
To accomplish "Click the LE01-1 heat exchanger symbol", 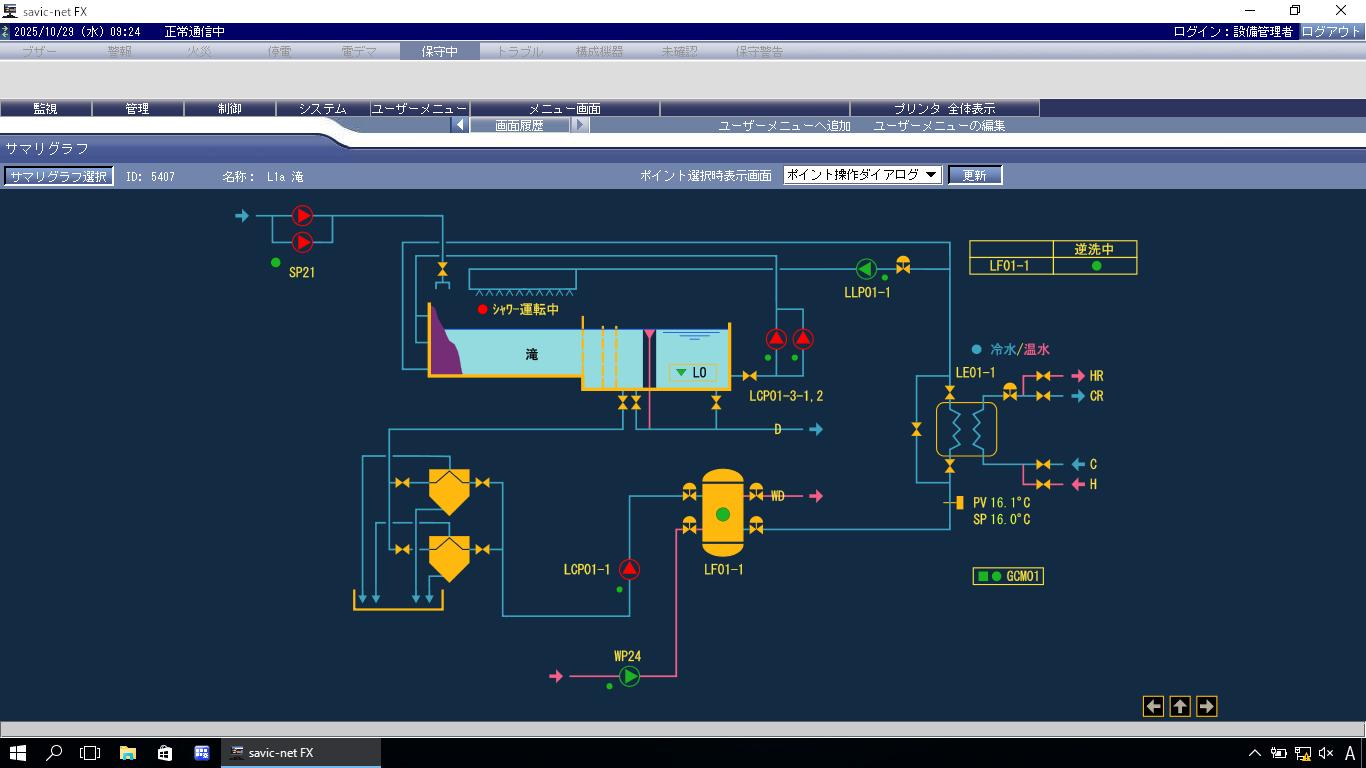I will coord(966,430).
